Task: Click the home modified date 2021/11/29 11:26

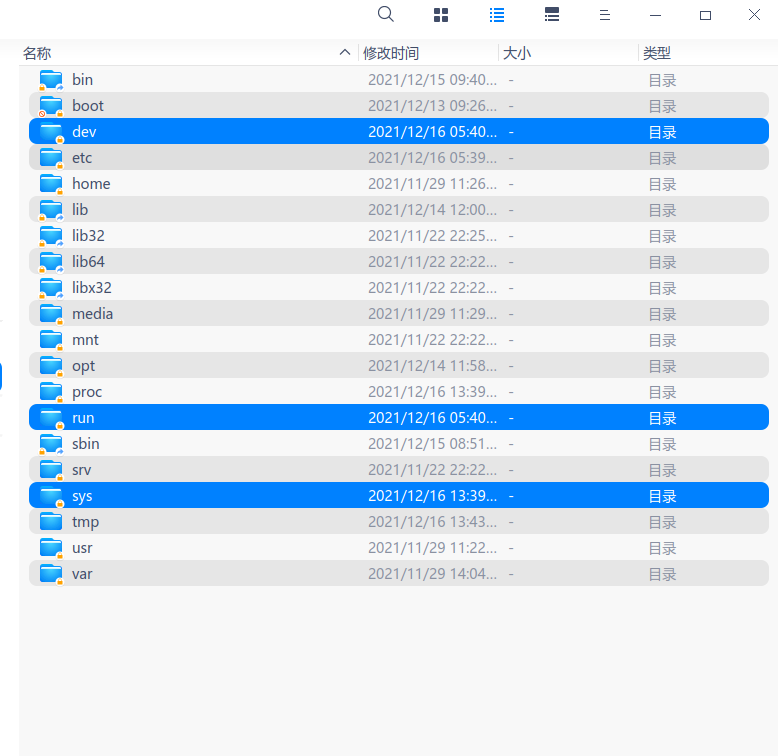Action: (x=432, y=184)
